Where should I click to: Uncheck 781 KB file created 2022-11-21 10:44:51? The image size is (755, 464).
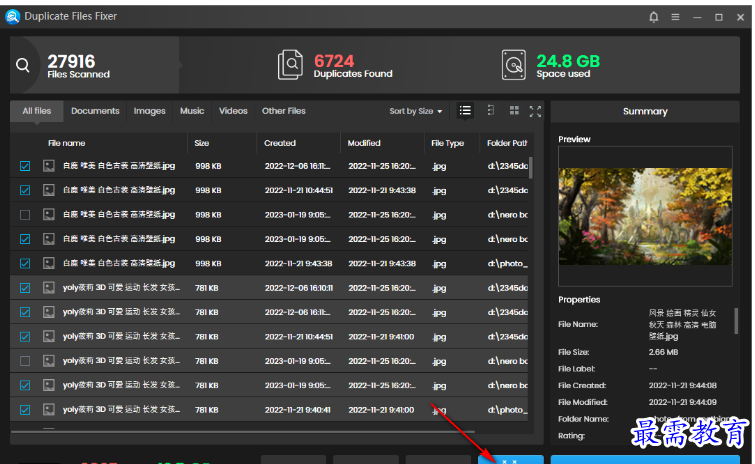click(x=25, y=336)
